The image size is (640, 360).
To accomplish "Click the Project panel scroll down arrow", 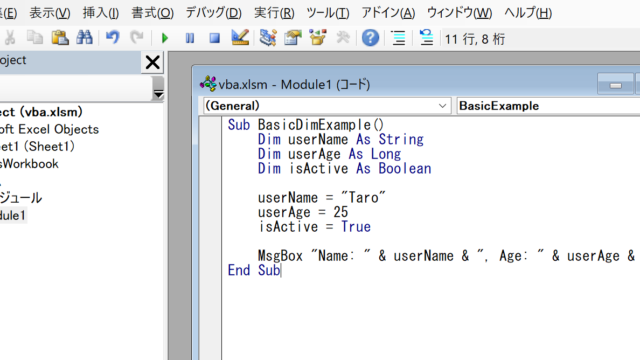I will tap(158, 95).
